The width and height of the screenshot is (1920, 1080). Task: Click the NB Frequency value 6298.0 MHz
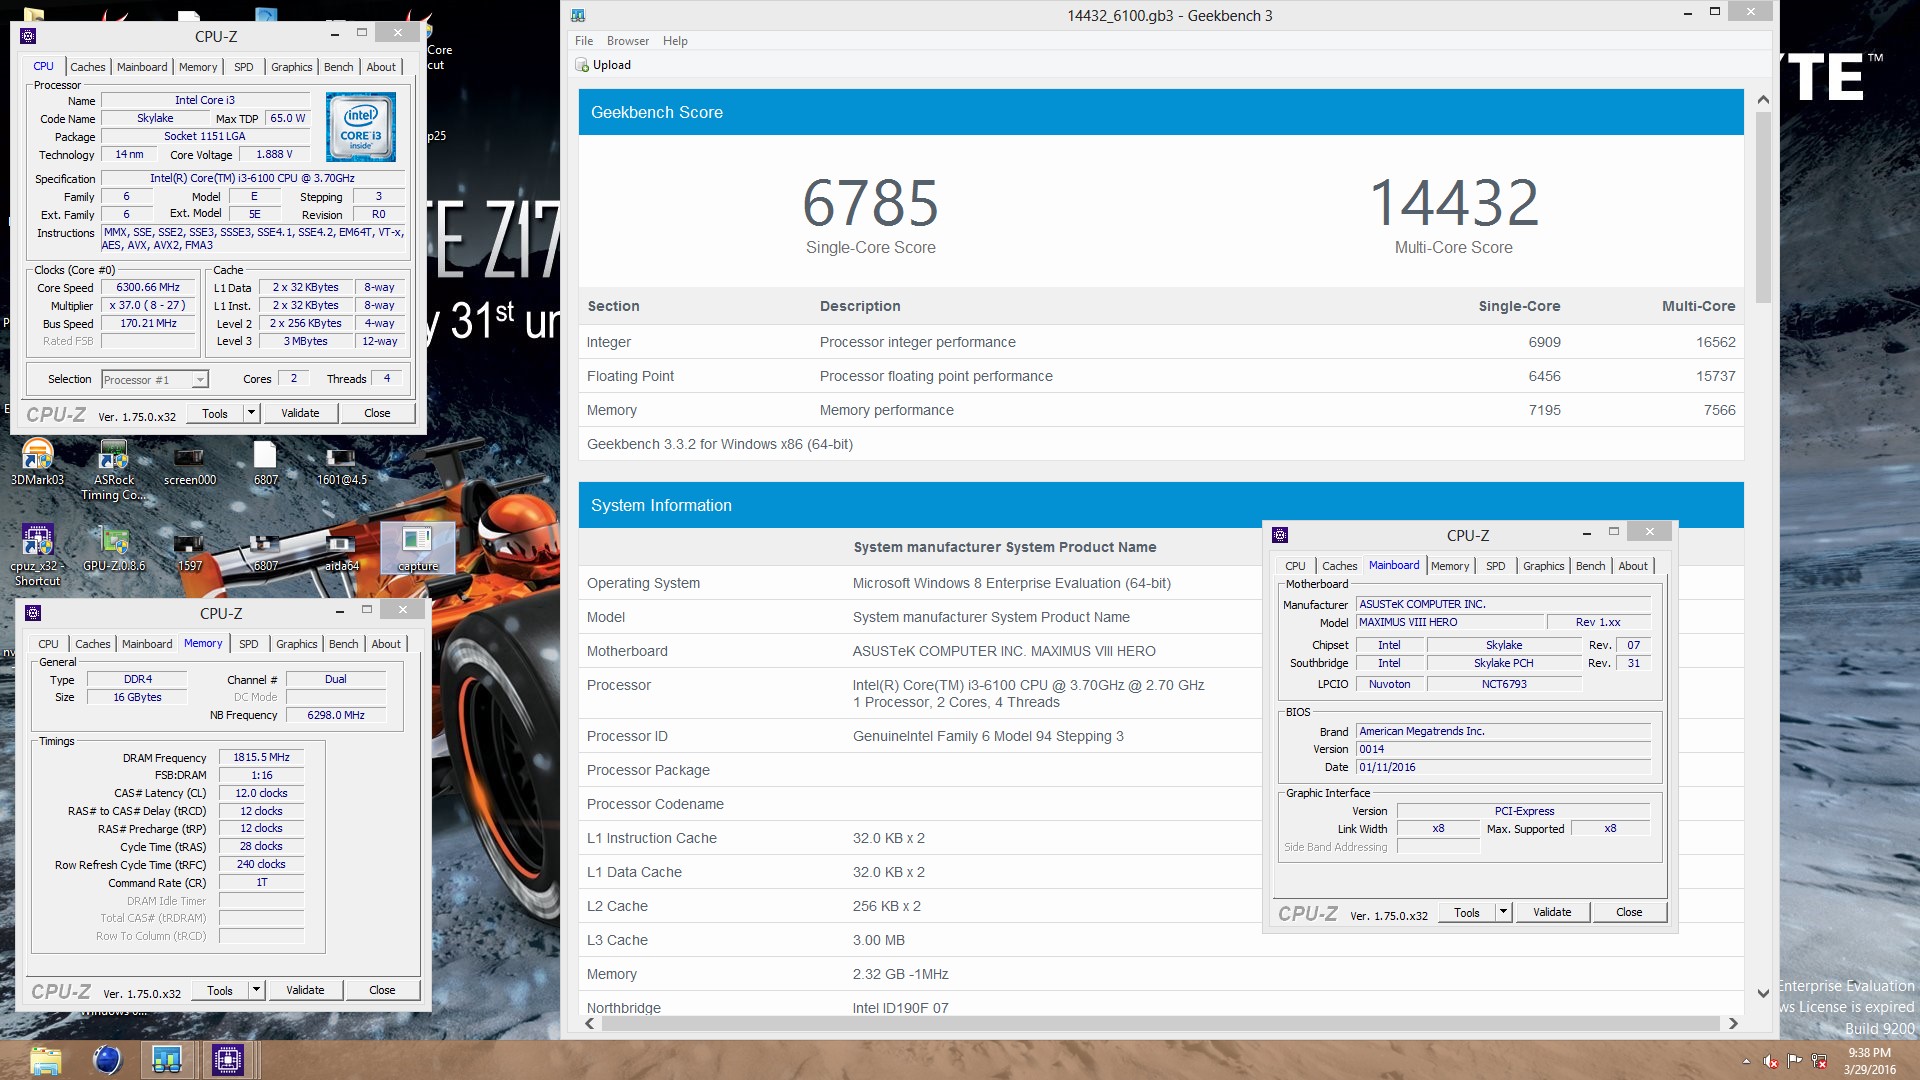[336, 715]
